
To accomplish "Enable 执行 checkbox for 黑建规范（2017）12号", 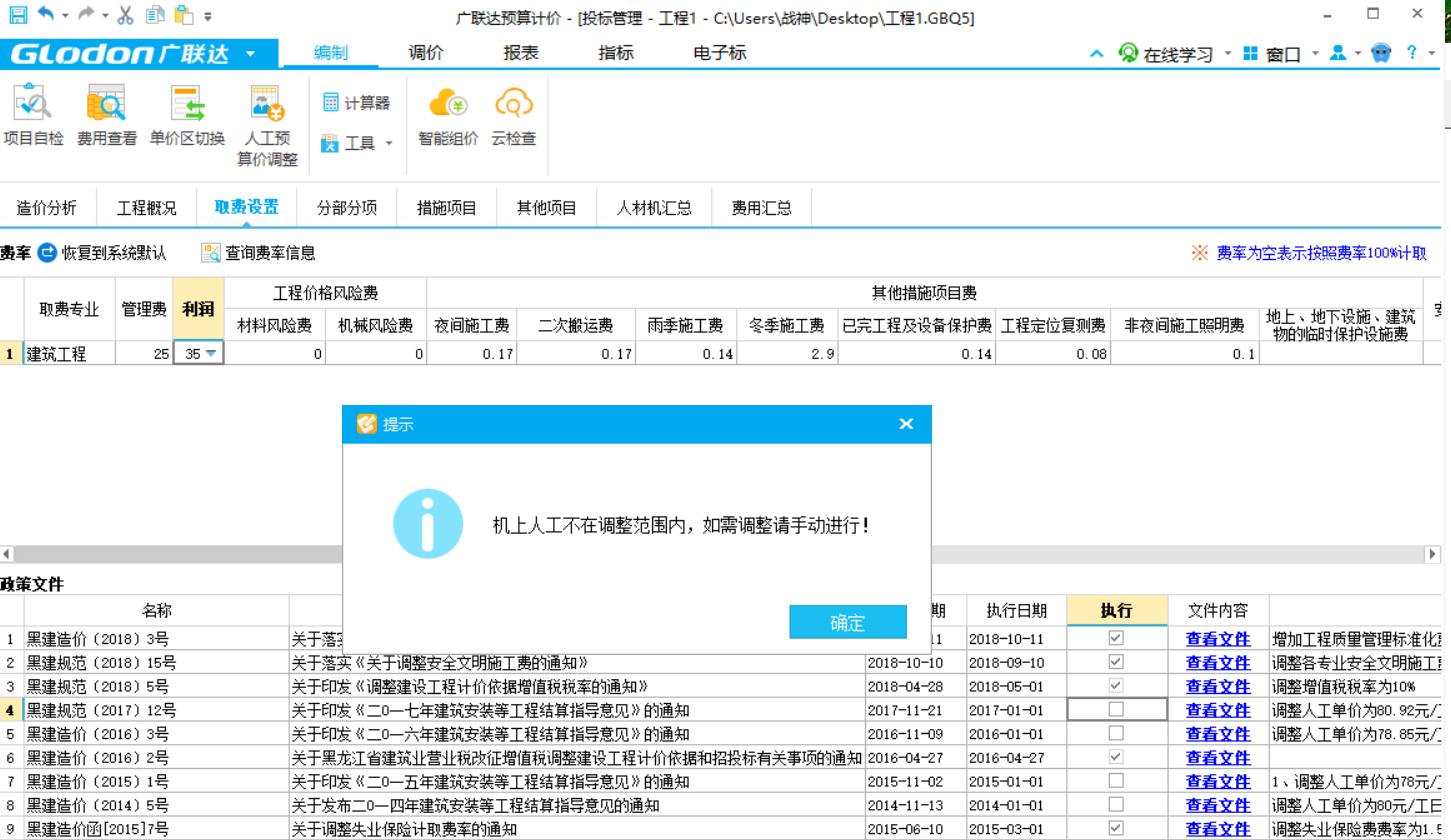I will click(1116, 709).
